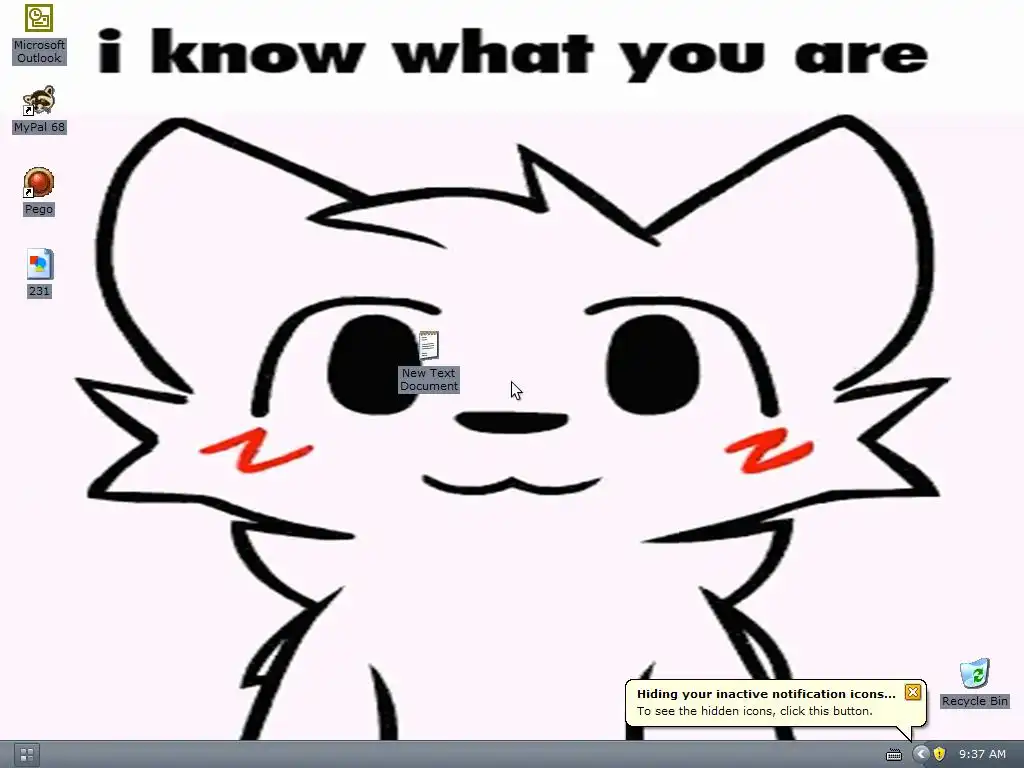Open the Recycle Bin icon
The width and height of the screenshot is (1024, 768).
click(x=974, y=683)
